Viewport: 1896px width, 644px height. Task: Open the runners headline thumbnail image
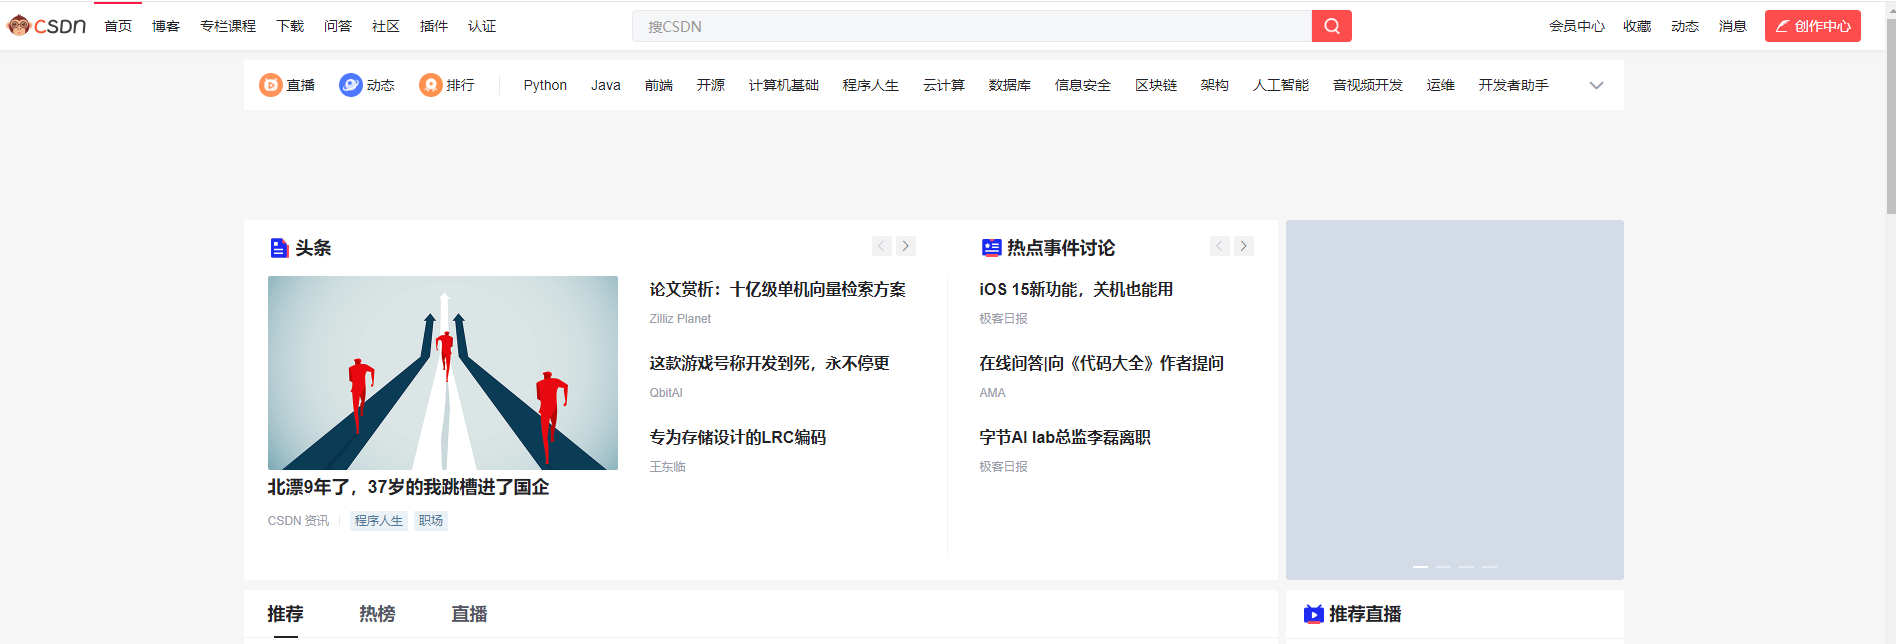[x=443, y=373]
